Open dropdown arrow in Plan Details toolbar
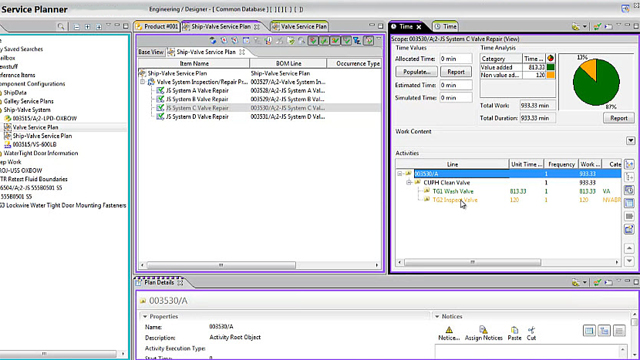 (x=584, y=282)
